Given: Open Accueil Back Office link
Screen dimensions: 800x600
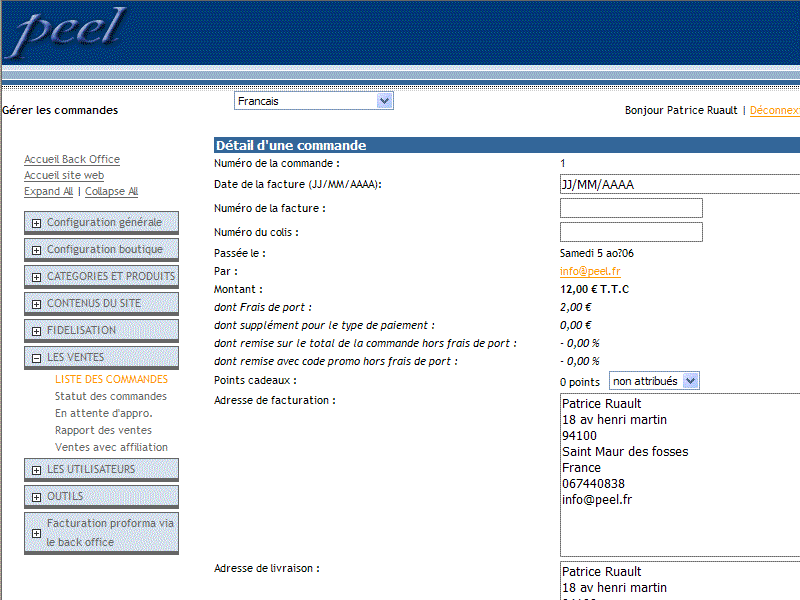Looking at the screenshot, I should tap(72, 159).
